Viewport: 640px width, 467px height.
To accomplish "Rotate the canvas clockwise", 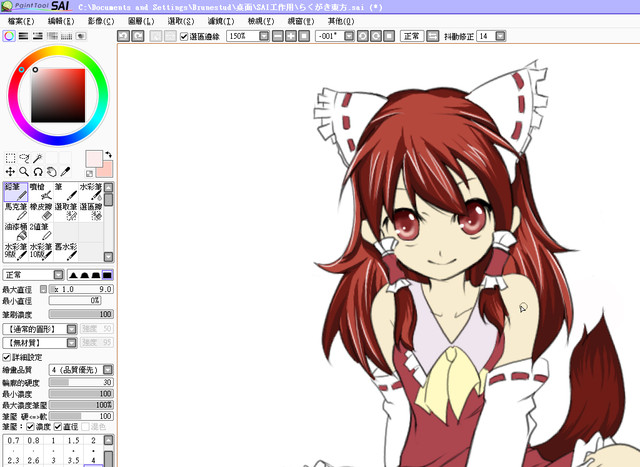I will pos(376,36).
